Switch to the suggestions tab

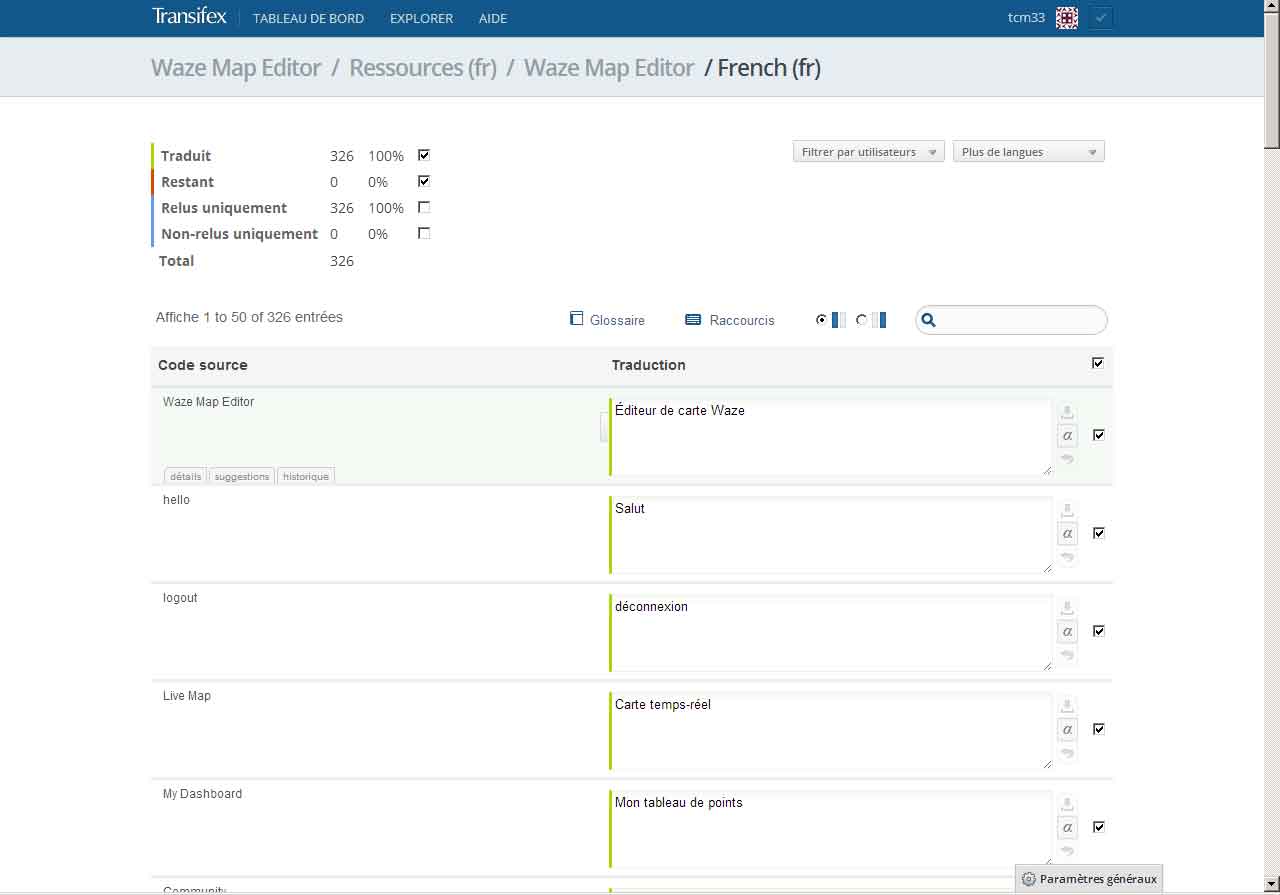pos(242,476)
